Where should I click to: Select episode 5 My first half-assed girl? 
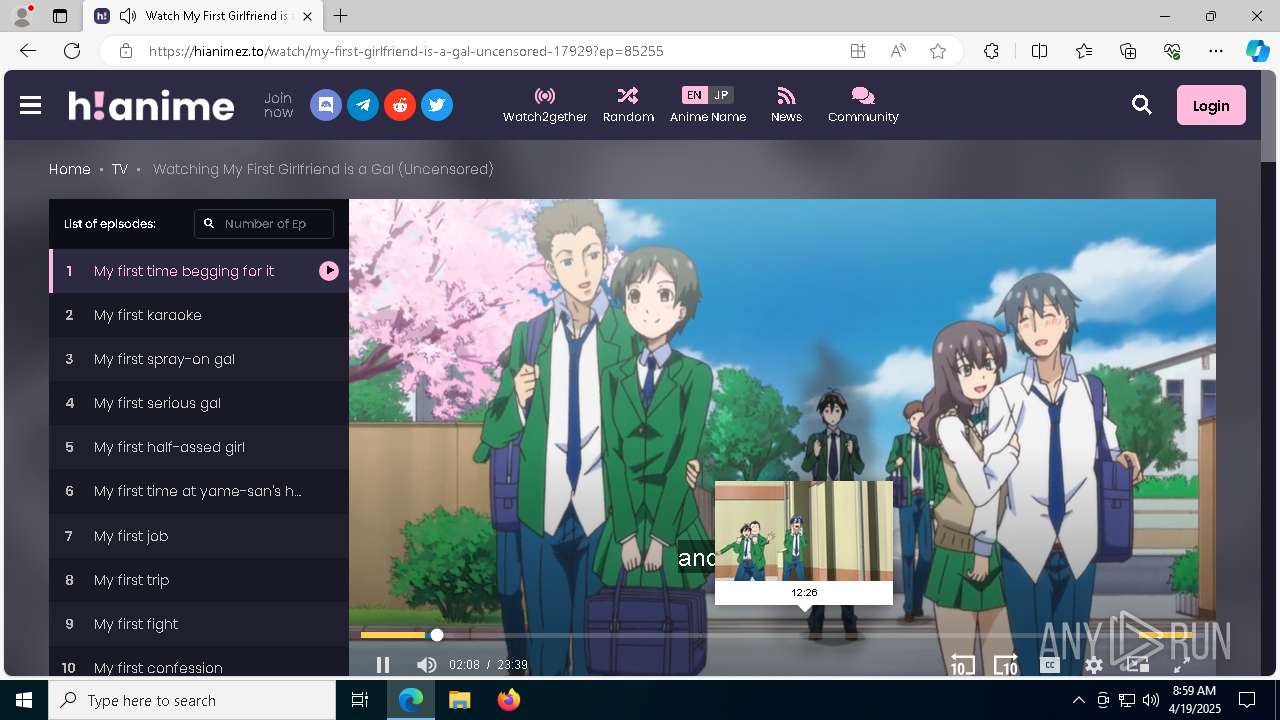(199, 447)
